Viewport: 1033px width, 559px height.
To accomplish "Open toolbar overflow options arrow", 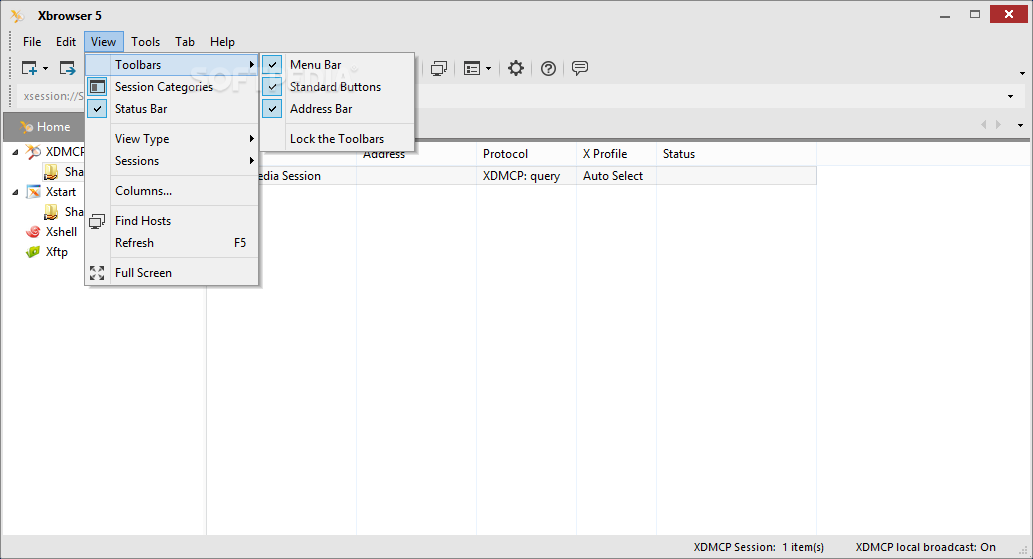I will 1022,73.
